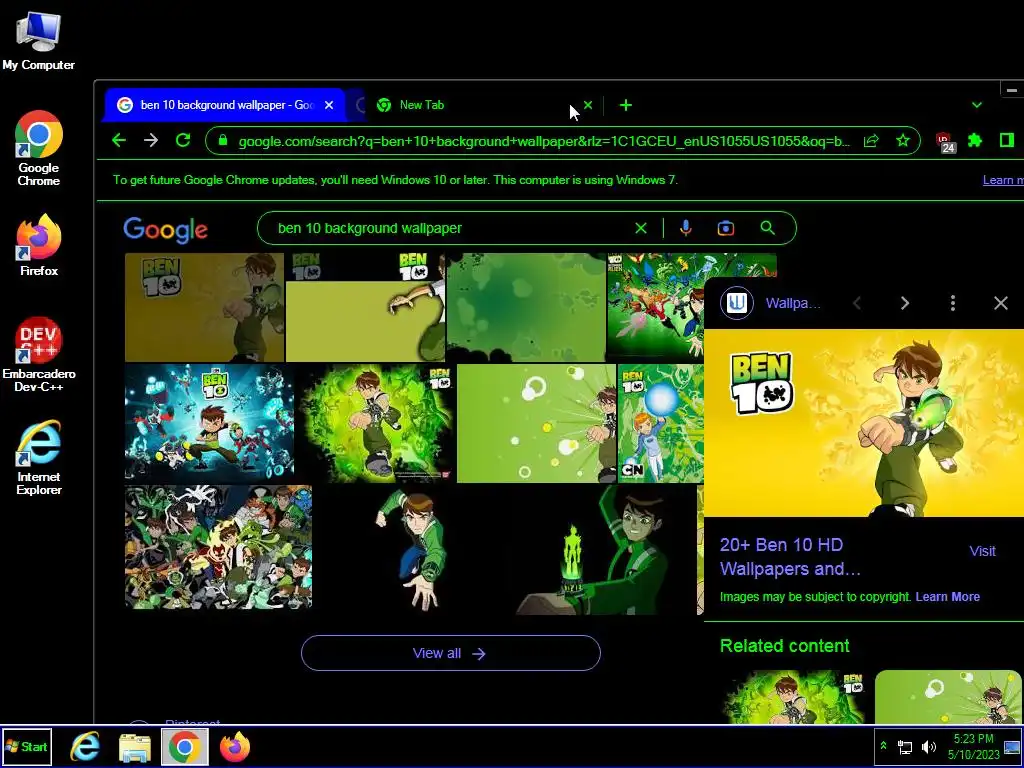The image size is (1024, 768).
Task: Select the crowded alien collage thumbnail
Action: click(x=218, y=547)
